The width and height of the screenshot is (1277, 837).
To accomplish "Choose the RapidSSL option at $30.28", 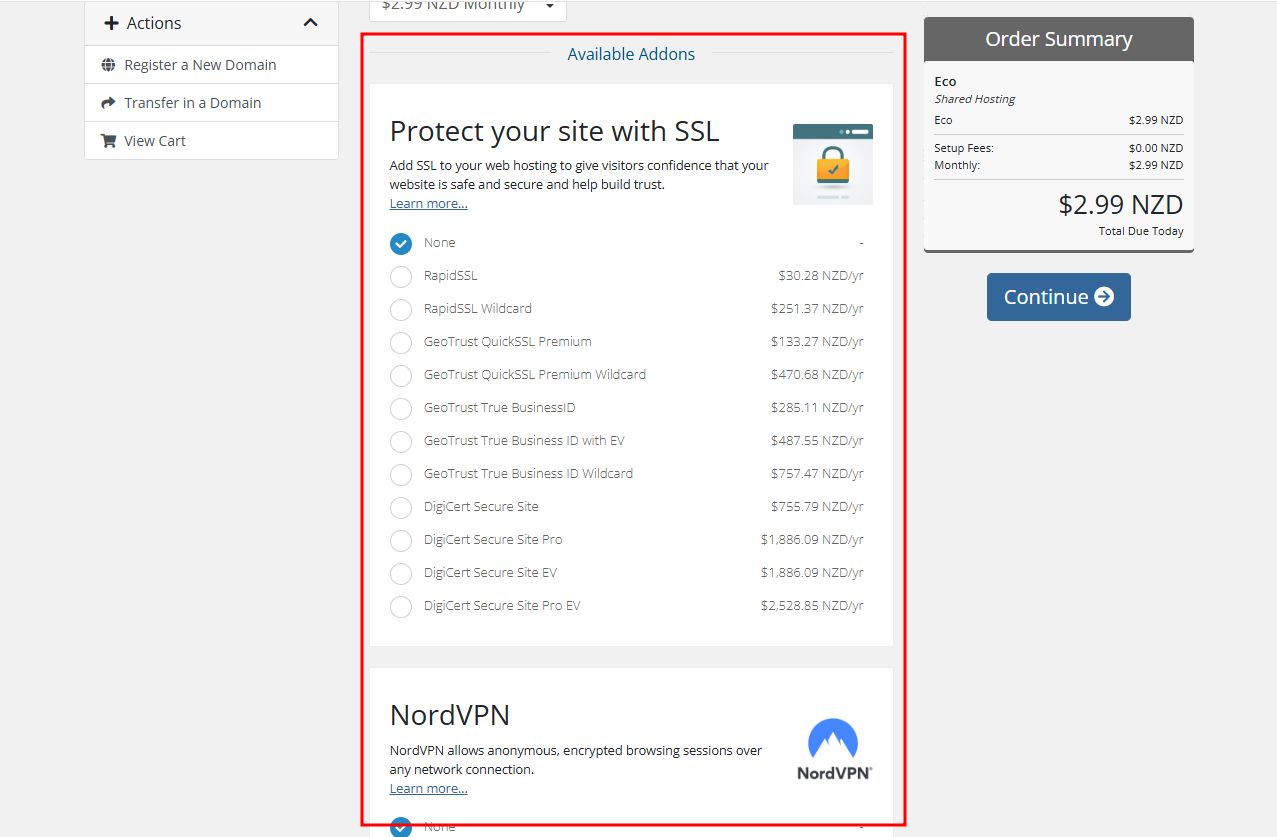I will (x=401, y=276).
